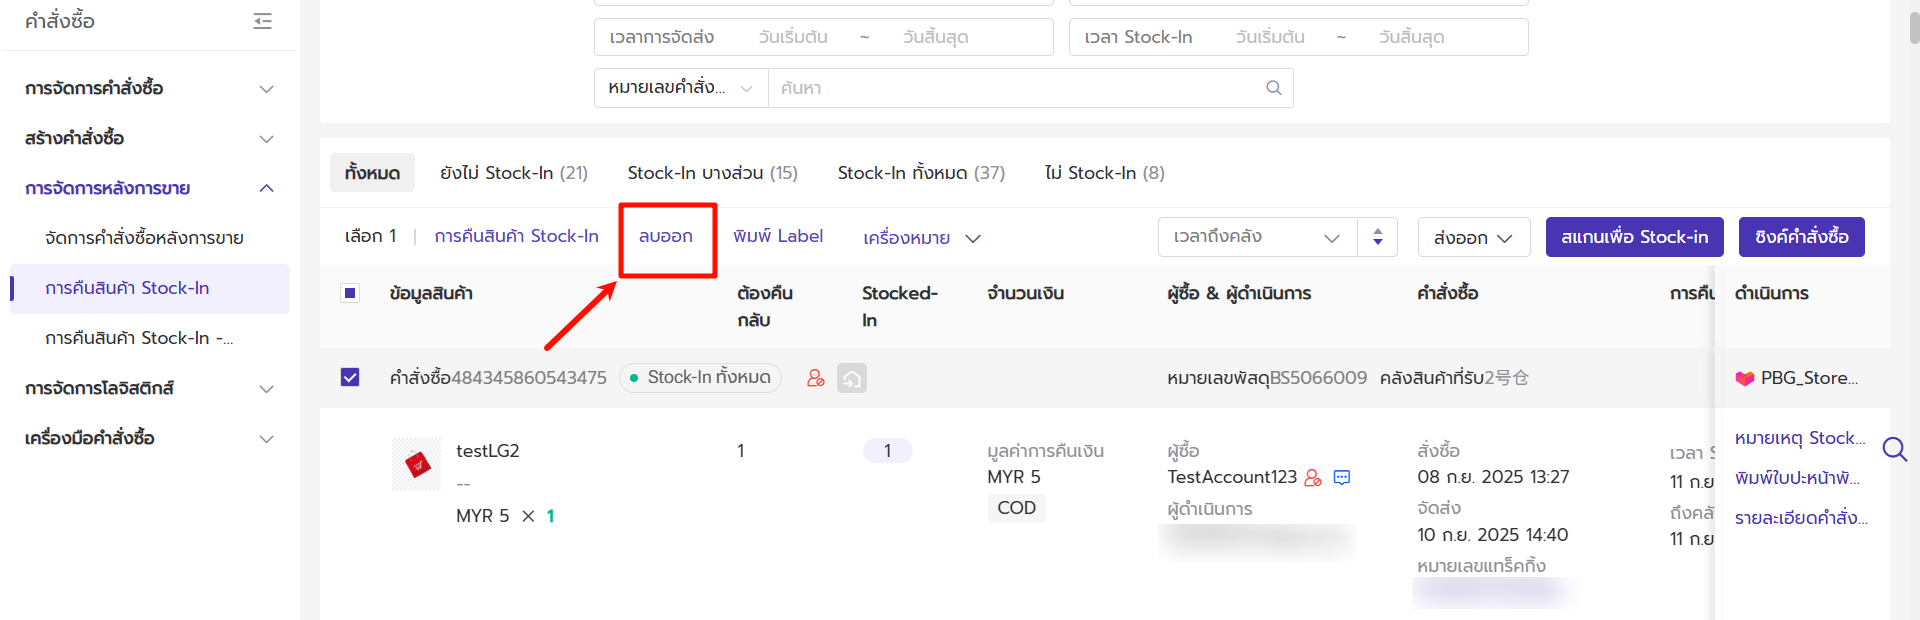Toggle the select-all checkbox in the table header

pyautogui.click(x=350, y=293)
